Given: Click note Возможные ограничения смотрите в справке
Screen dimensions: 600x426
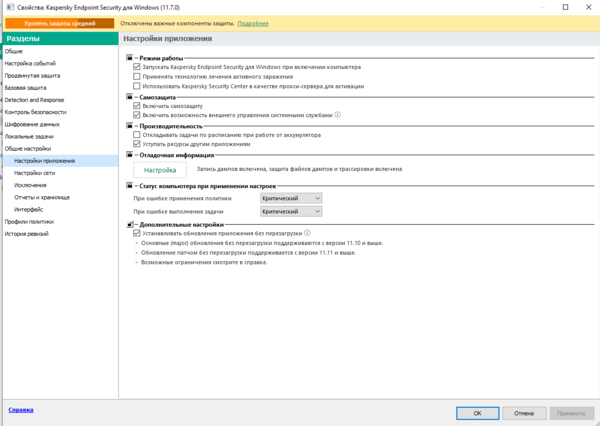Looking at the screenshot, I should (x=204, y=263).
